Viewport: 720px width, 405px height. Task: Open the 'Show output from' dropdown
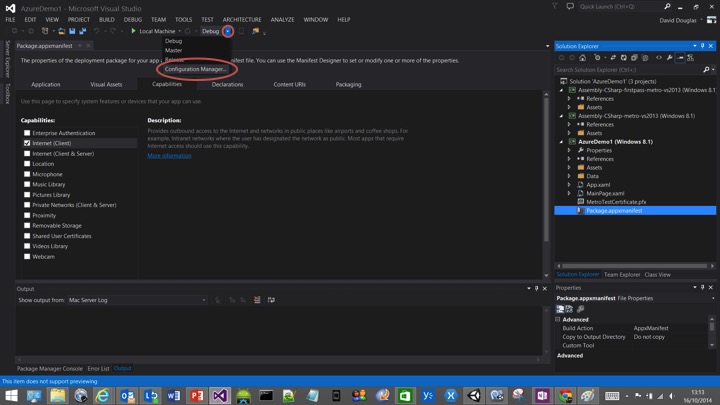137,300
